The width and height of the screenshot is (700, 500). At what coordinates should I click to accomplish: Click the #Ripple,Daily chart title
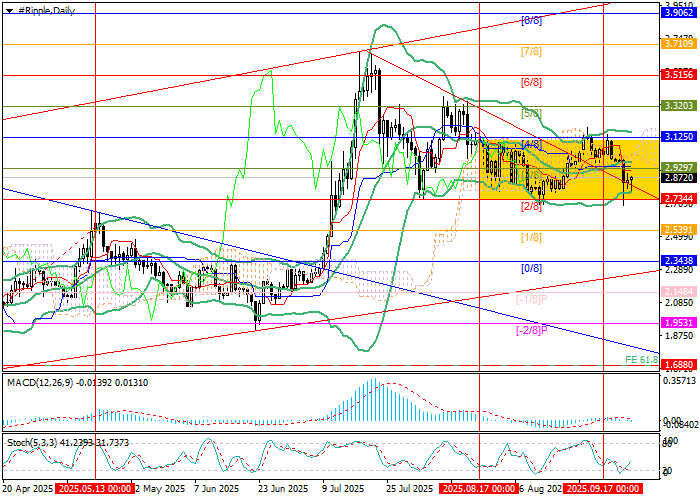click(46, 10)
